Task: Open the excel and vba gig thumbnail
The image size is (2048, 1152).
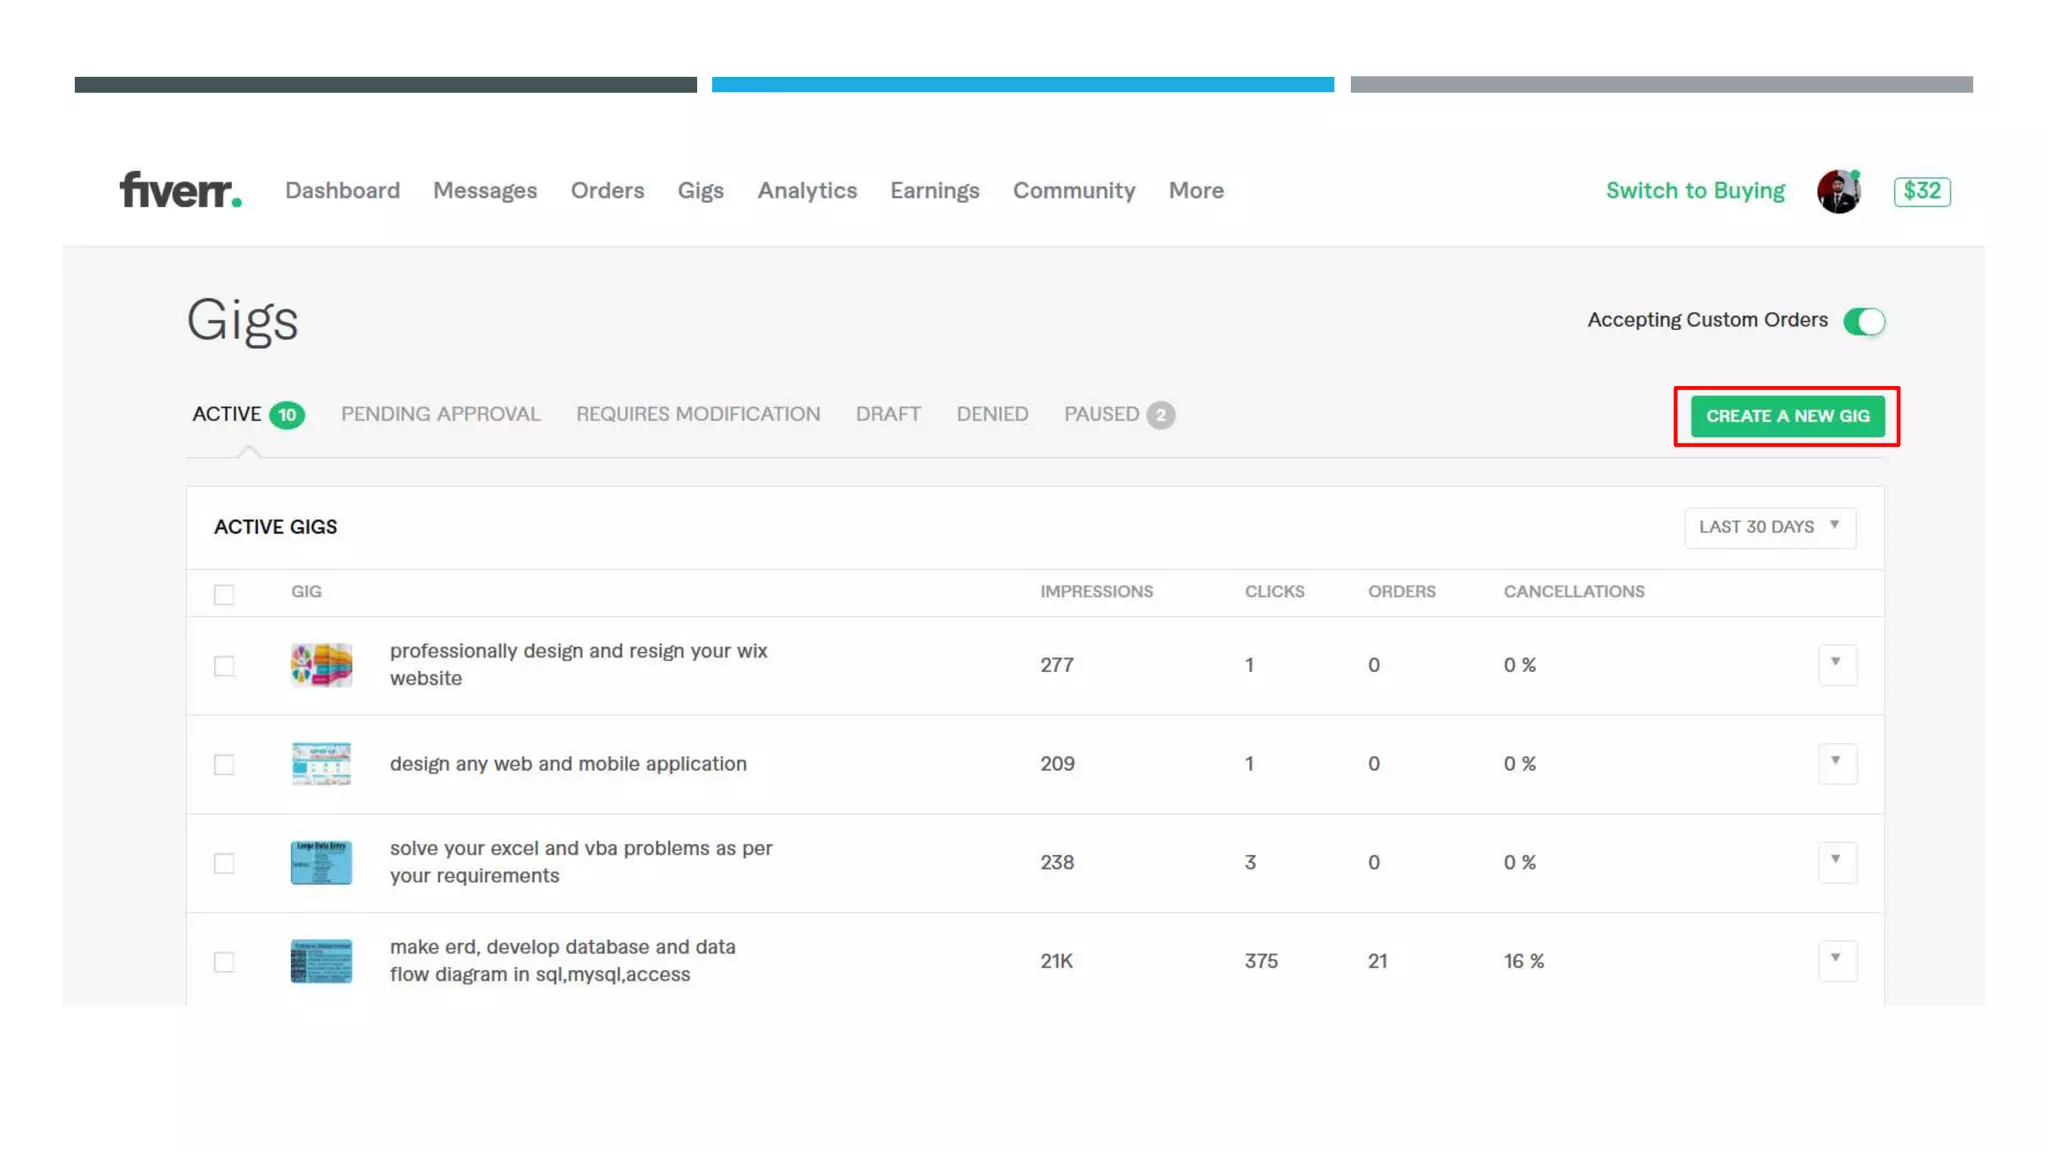Action: 321,862
